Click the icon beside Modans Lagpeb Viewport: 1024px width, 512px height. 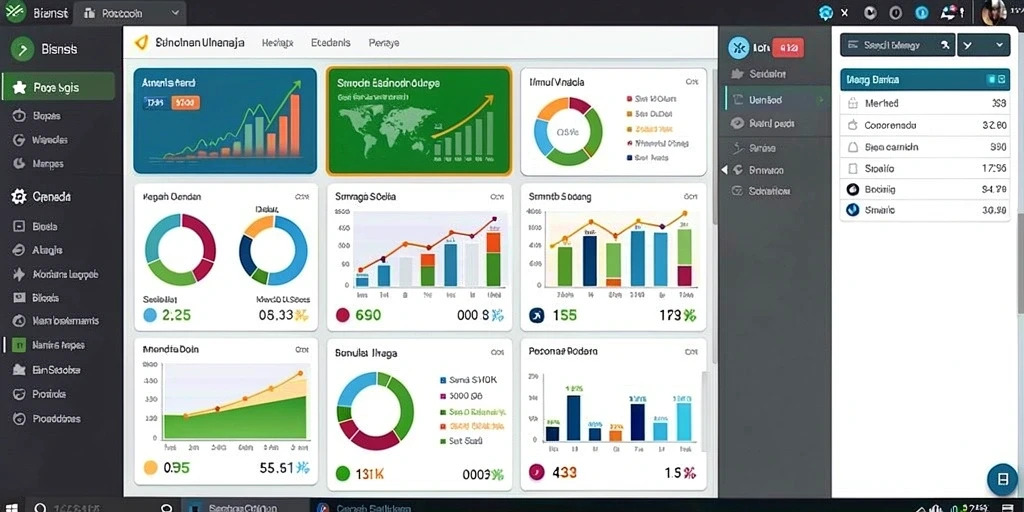pyautogui.click(x=19, y=274)
